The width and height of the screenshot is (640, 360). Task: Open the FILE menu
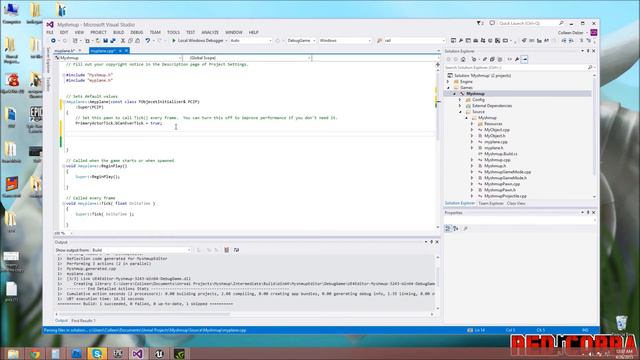tap(50, 32)
